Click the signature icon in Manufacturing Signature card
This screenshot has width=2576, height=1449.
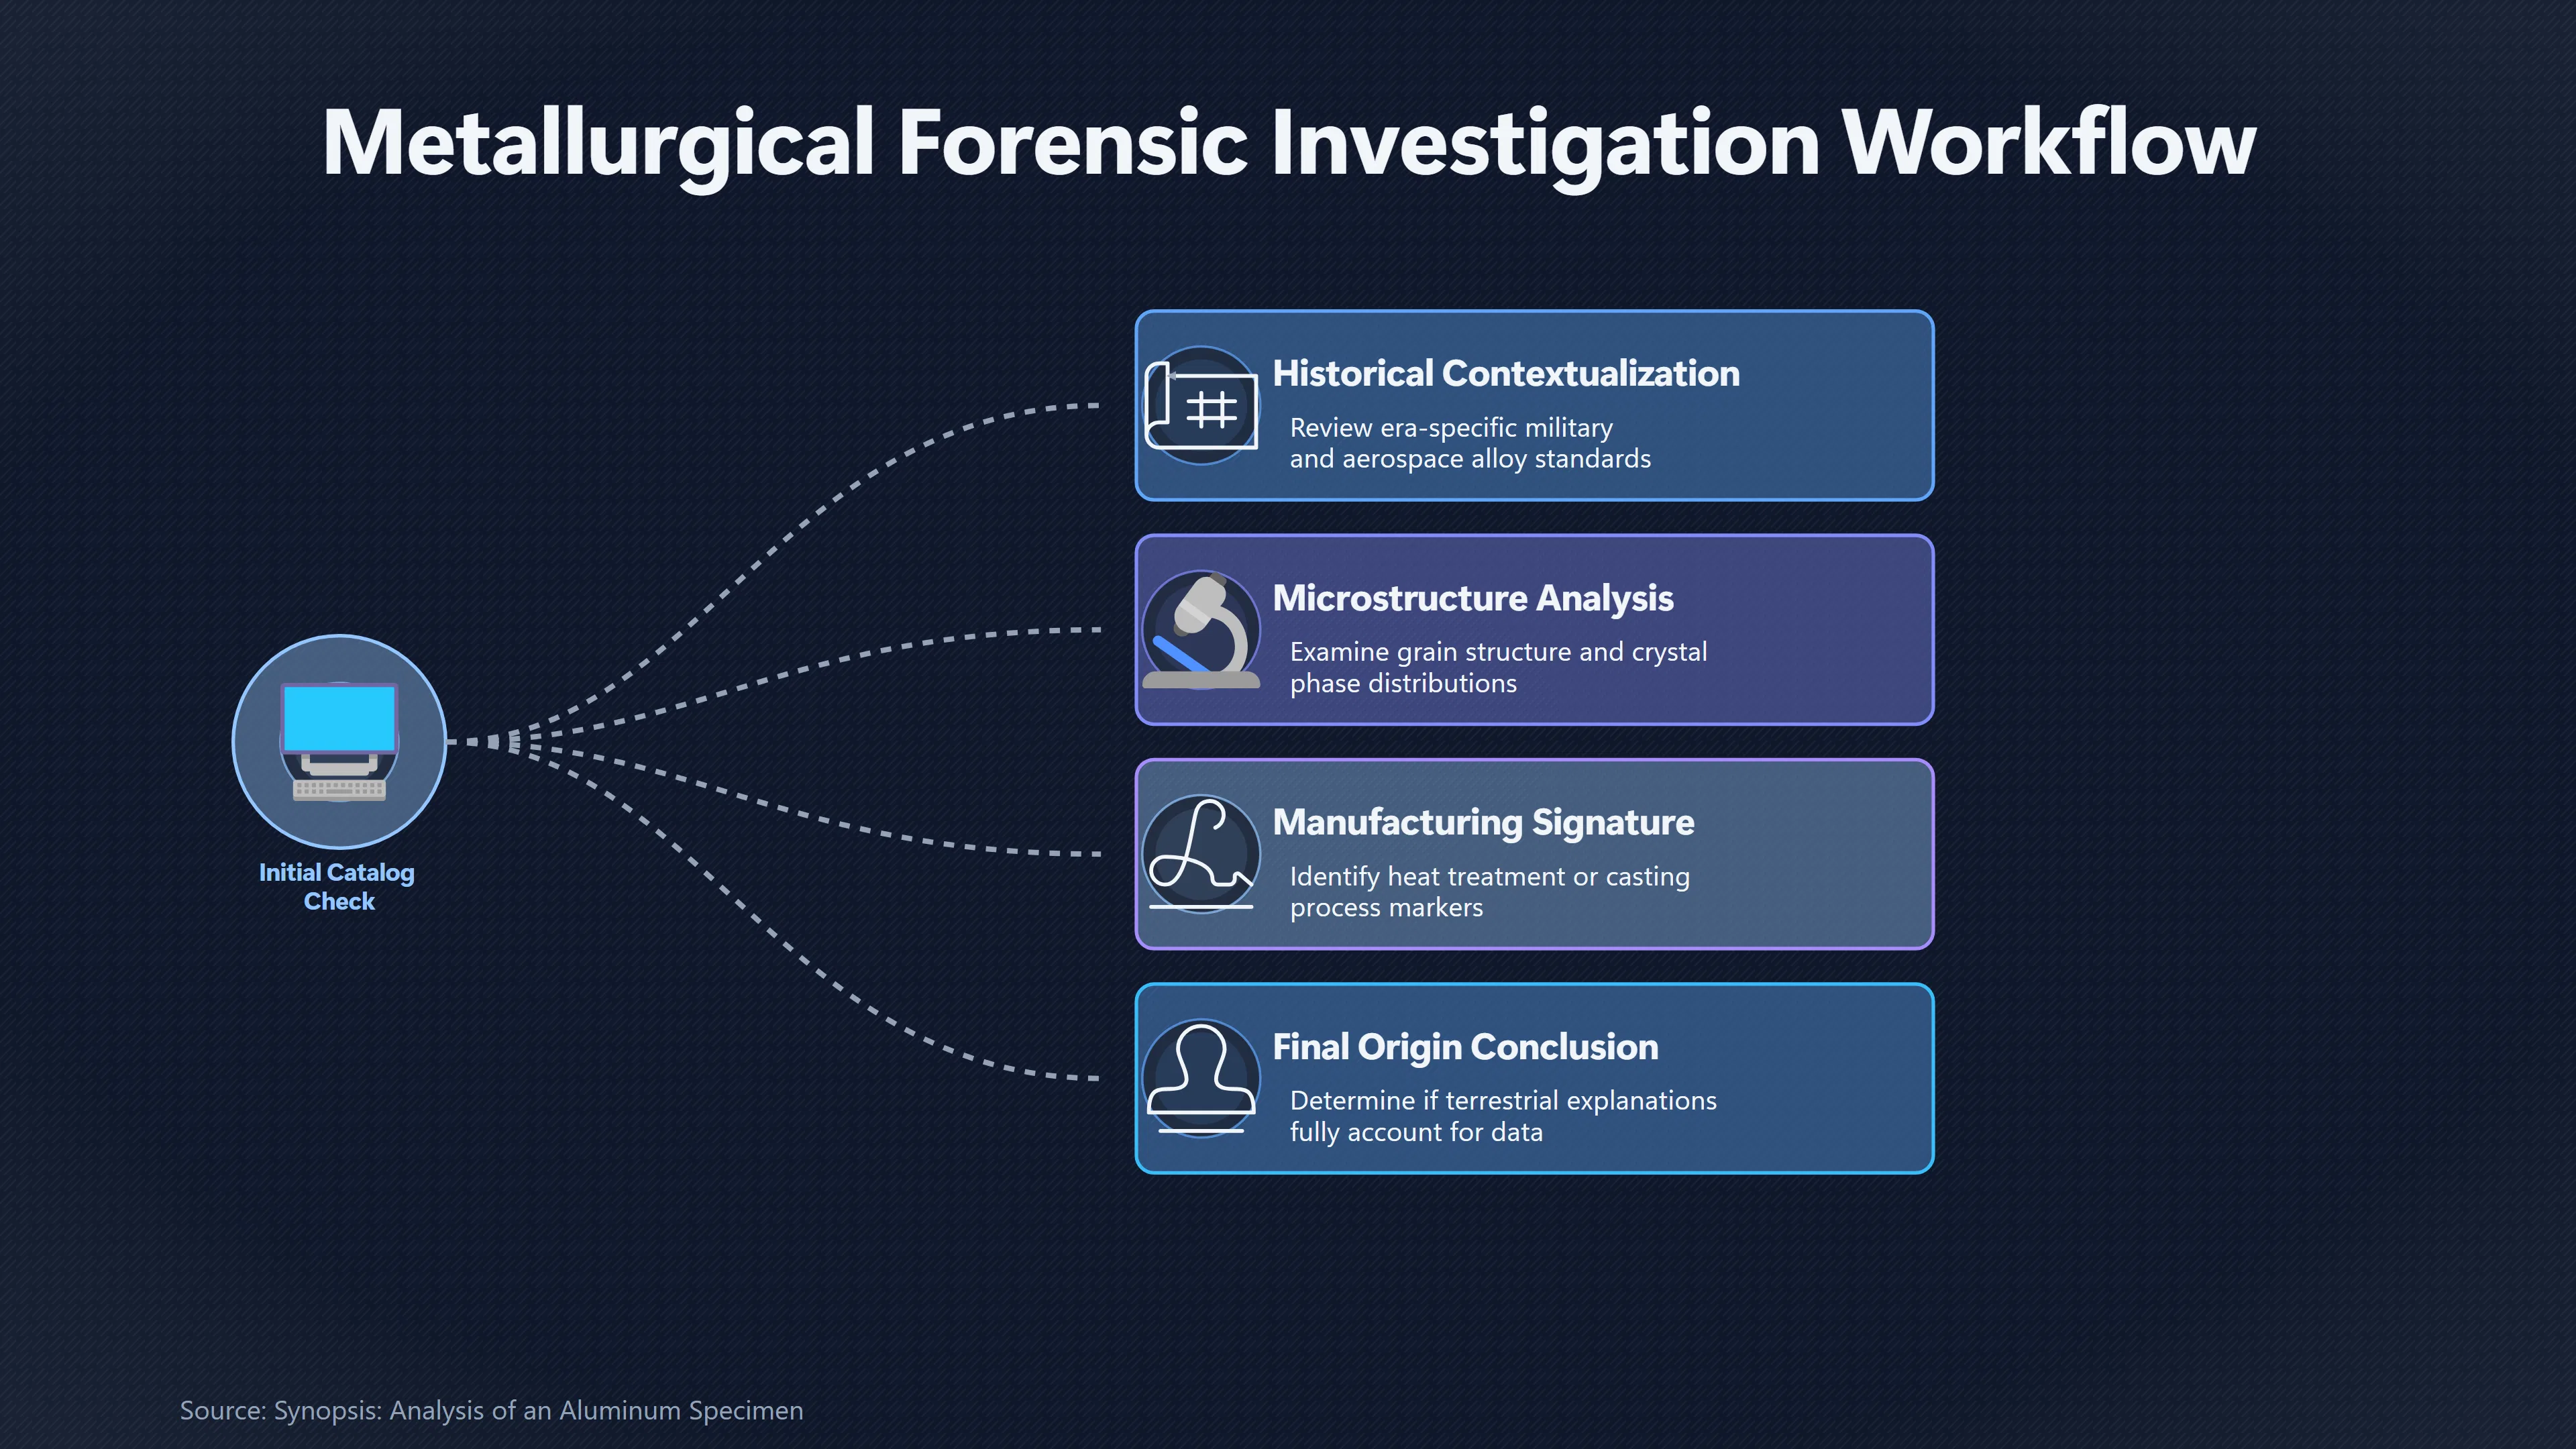[1201, 854]
